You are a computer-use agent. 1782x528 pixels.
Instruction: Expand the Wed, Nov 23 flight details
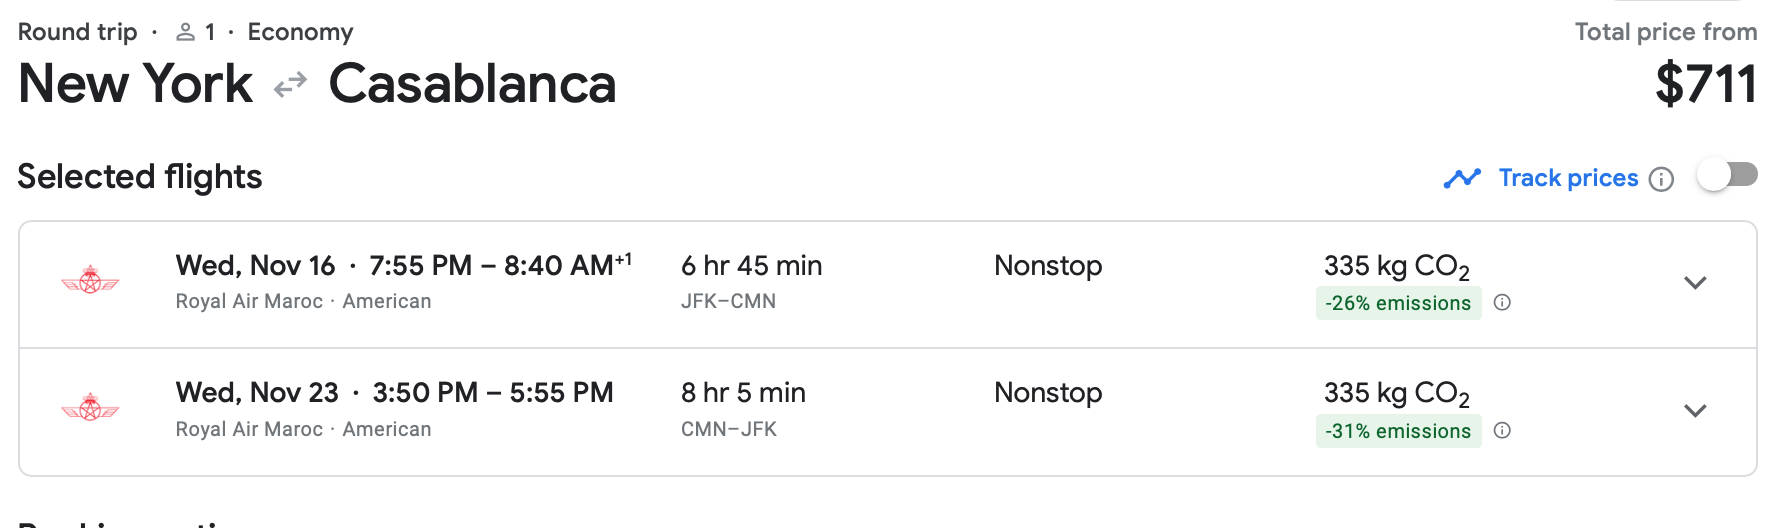click(x=1695, y=411)
